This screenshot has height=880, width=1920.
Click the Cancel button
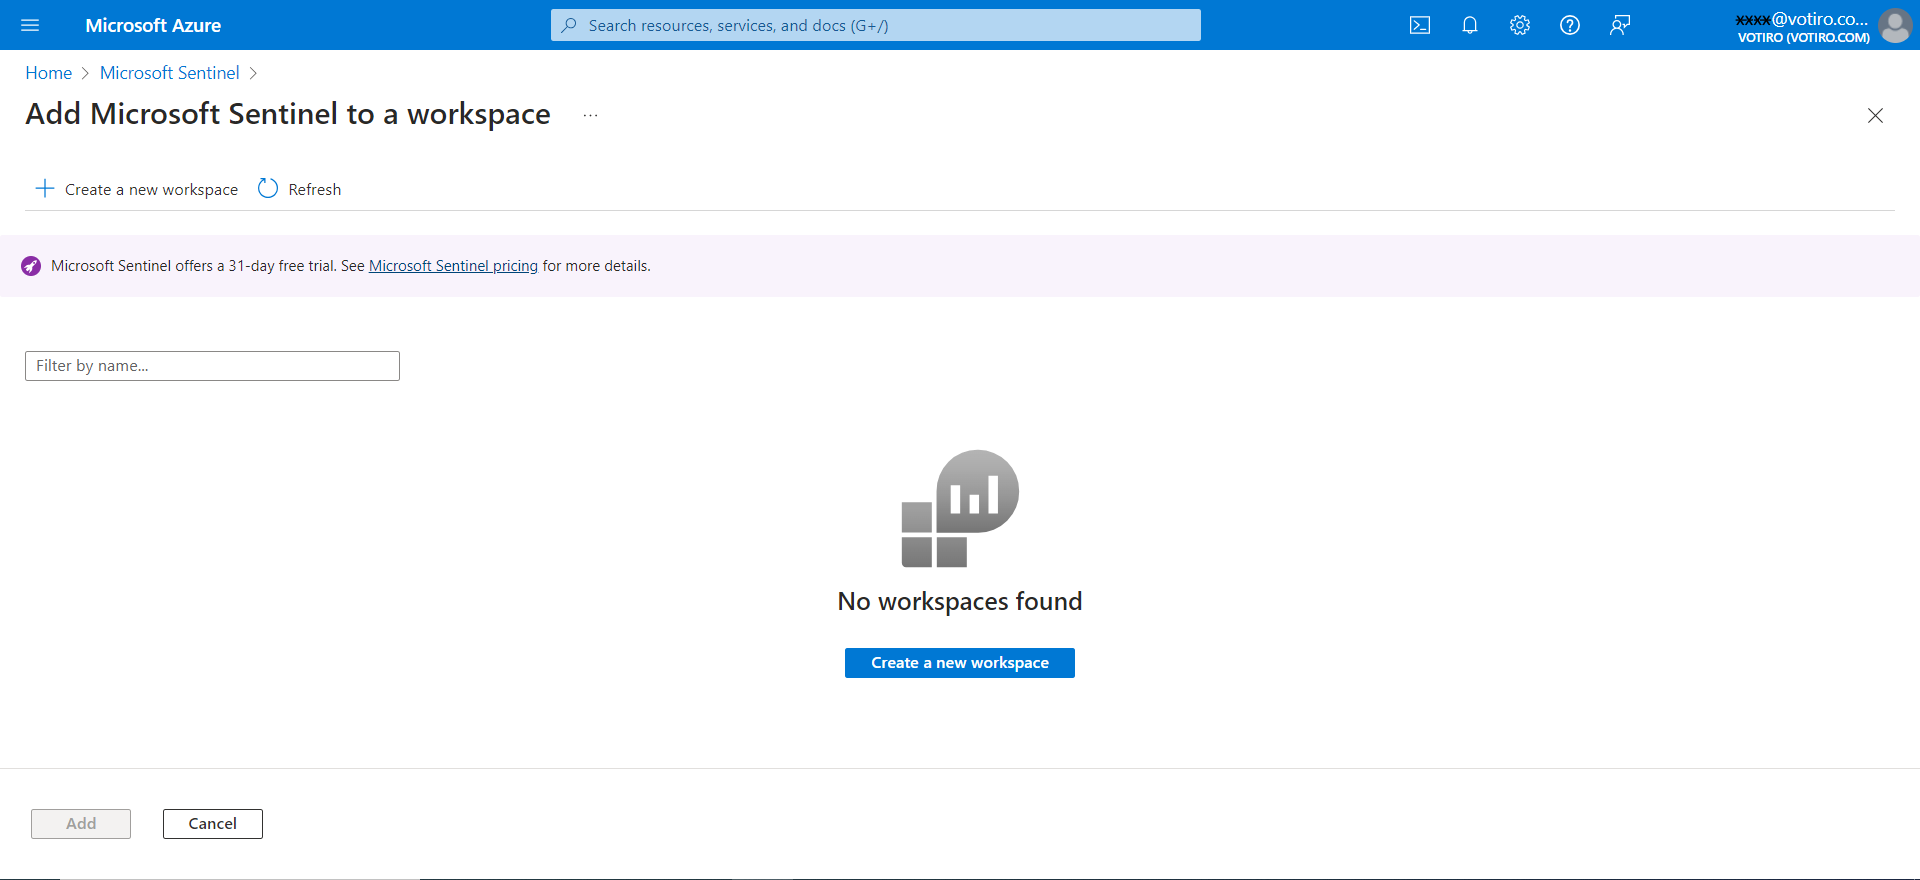pyautogui.click(x=213, y=824)
